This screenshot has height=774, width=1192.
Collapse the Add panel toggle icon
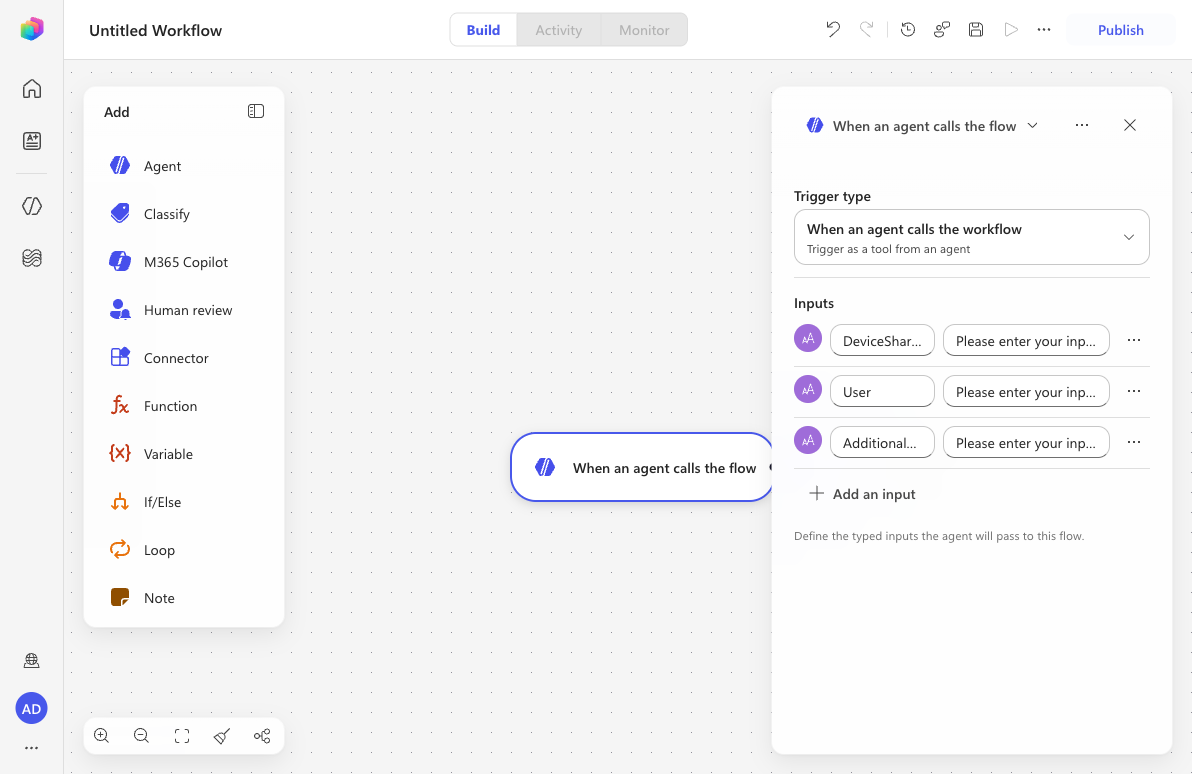coord(255,111)
